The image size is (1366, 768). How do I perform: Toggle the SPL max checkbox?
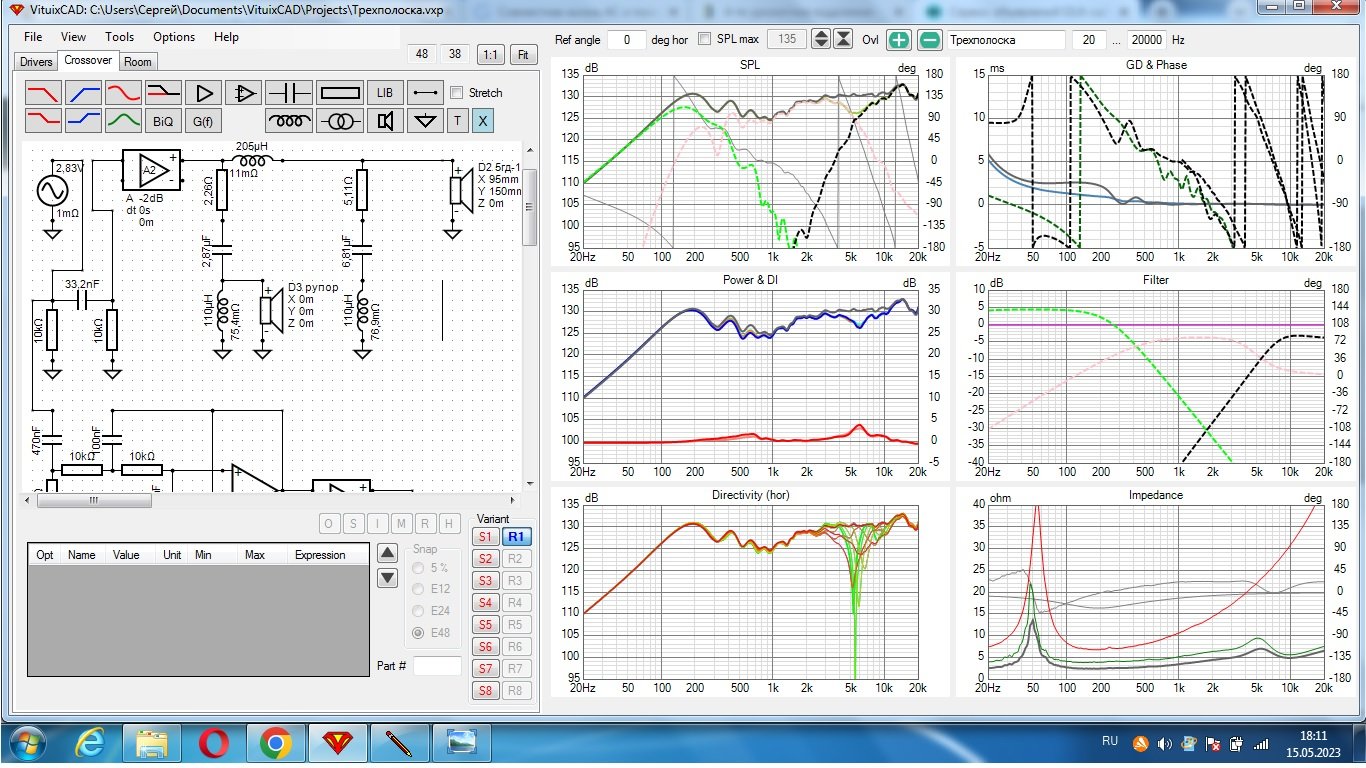tap(705, 39)
